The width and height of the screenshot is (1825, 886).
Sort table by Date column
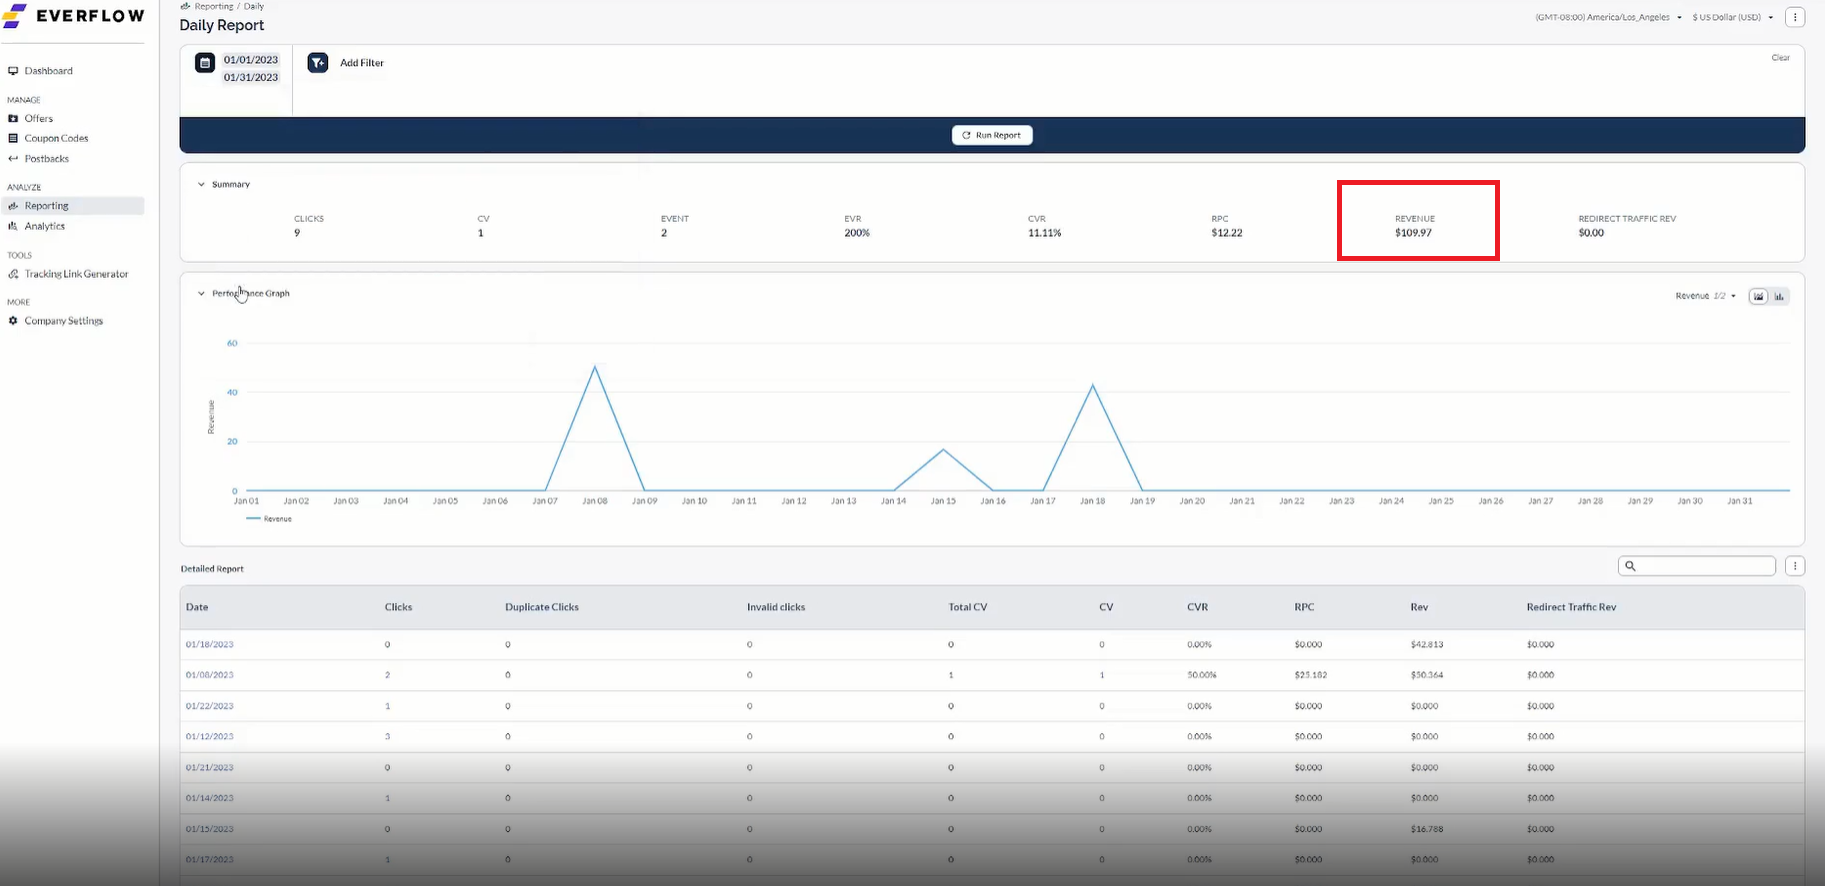point(197,607)
